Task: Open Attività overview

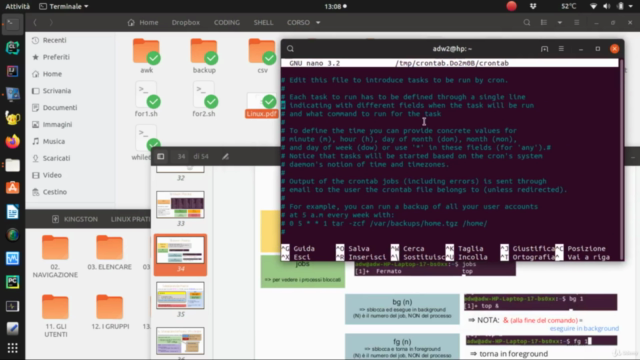Action: tap(18, 6)
